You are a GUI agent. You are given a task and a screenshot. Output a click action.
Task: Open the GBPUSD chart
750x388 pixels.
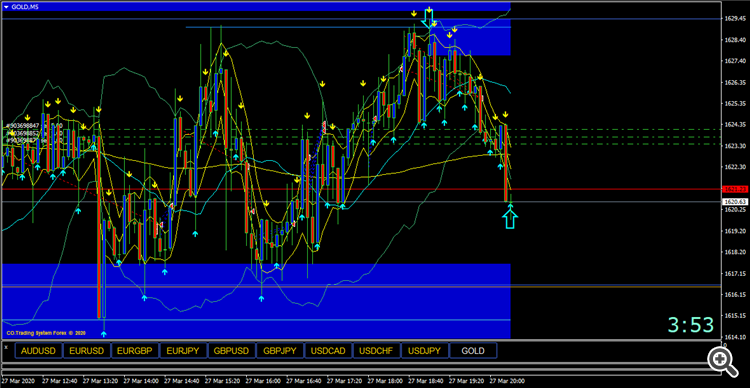pos(232,351)
